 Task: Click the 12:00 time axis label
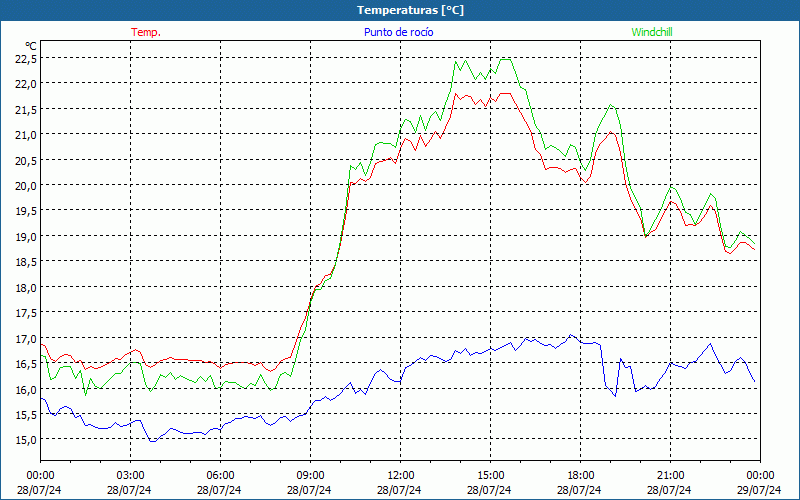[401, 475]
